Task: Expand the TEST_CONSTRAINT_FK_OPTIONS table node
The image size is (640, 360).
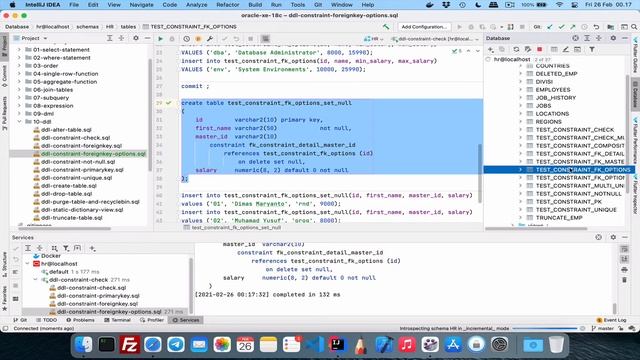Action: pyautogui.click(x=520, y=170)
